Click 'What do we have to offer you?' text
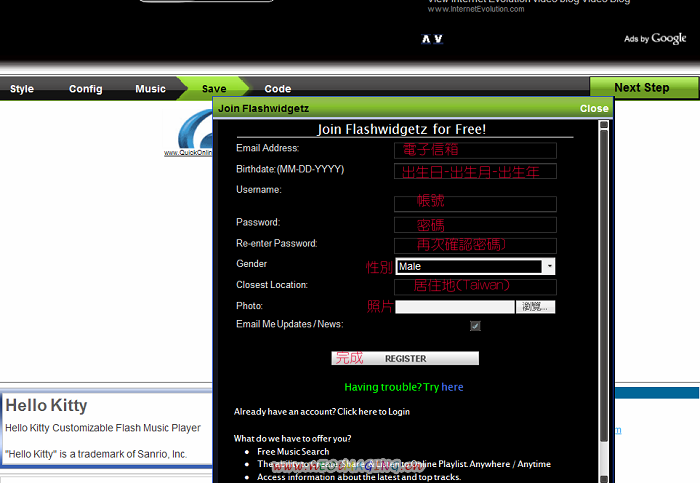This screenshot has width=700, height=483. (292, 438)
